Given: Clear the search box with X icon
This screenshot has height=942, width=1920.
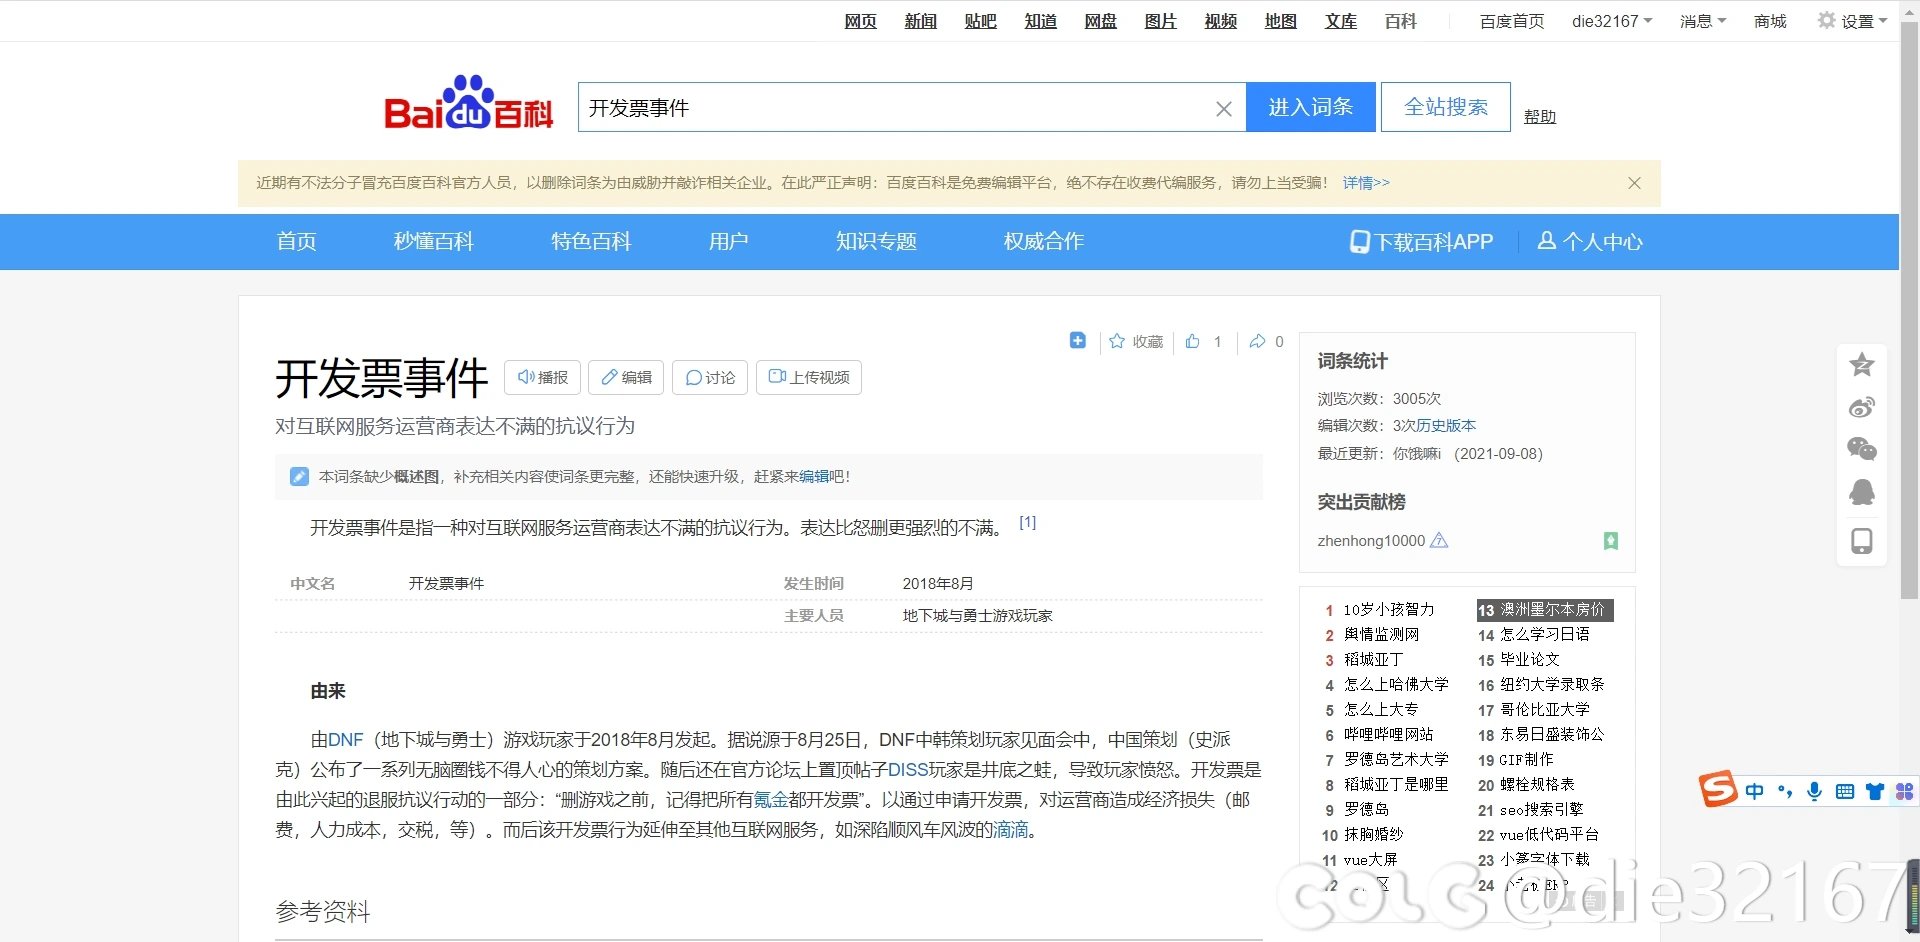Looking at the screenshot, I should pos(1223,109).
